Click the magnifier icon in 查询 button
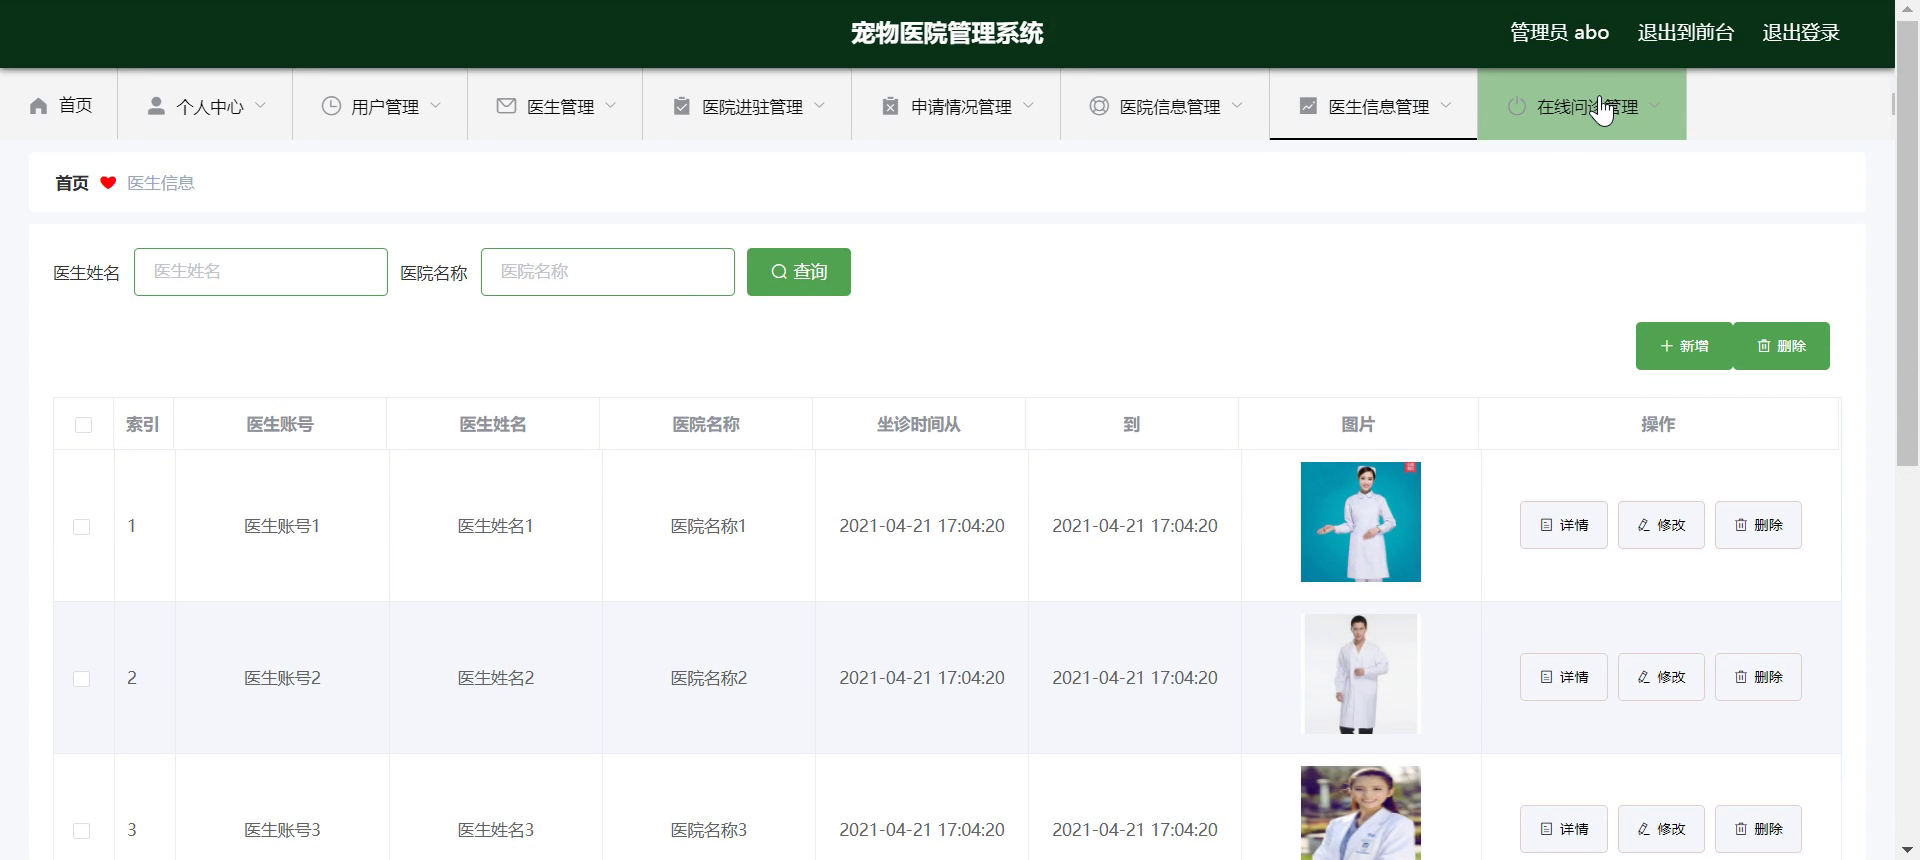Viewport: 1920px width, 860px height. pos(779,272)
